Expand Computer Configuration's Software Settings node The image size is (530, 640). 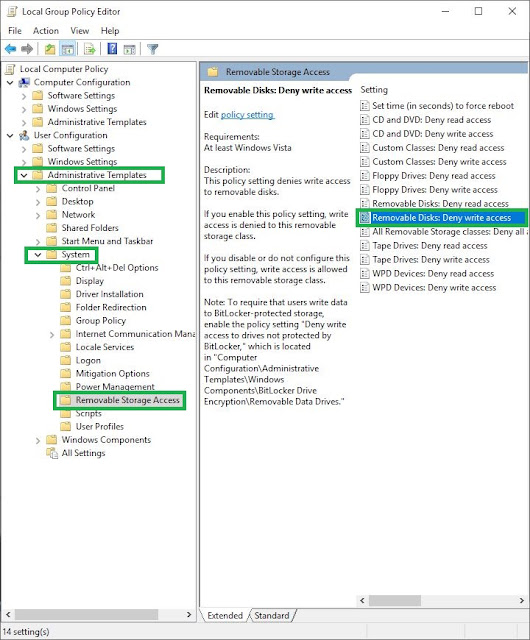[x=24, y=96]
